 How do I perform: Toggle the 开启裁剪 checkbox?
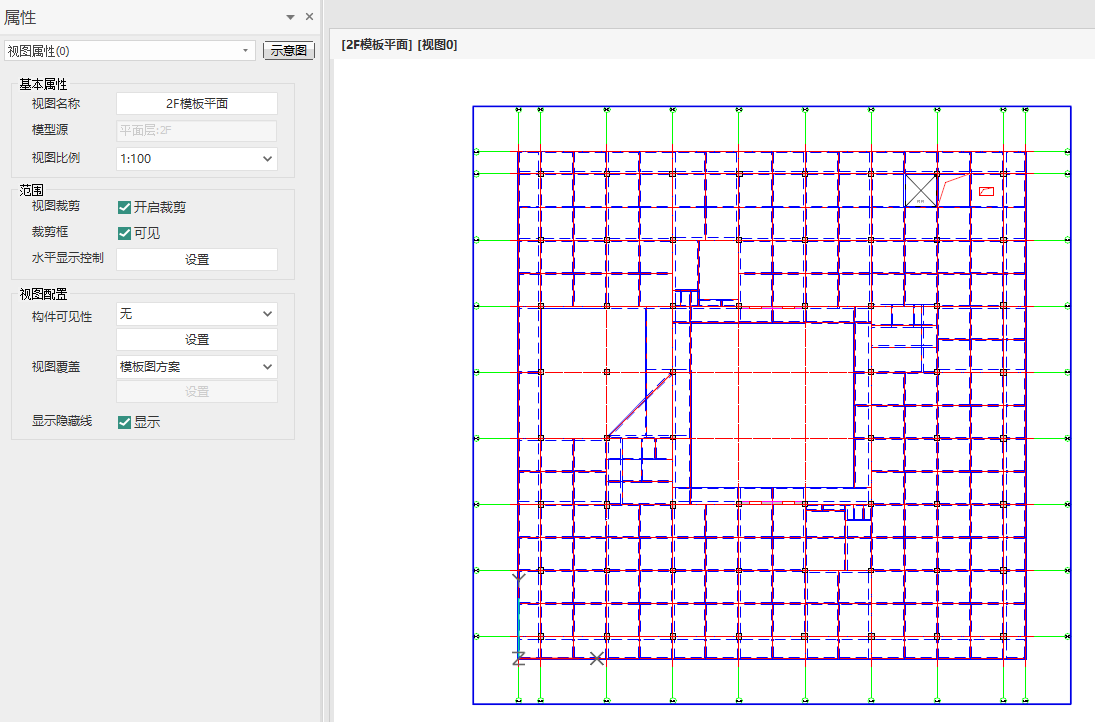tap(124, 207)
